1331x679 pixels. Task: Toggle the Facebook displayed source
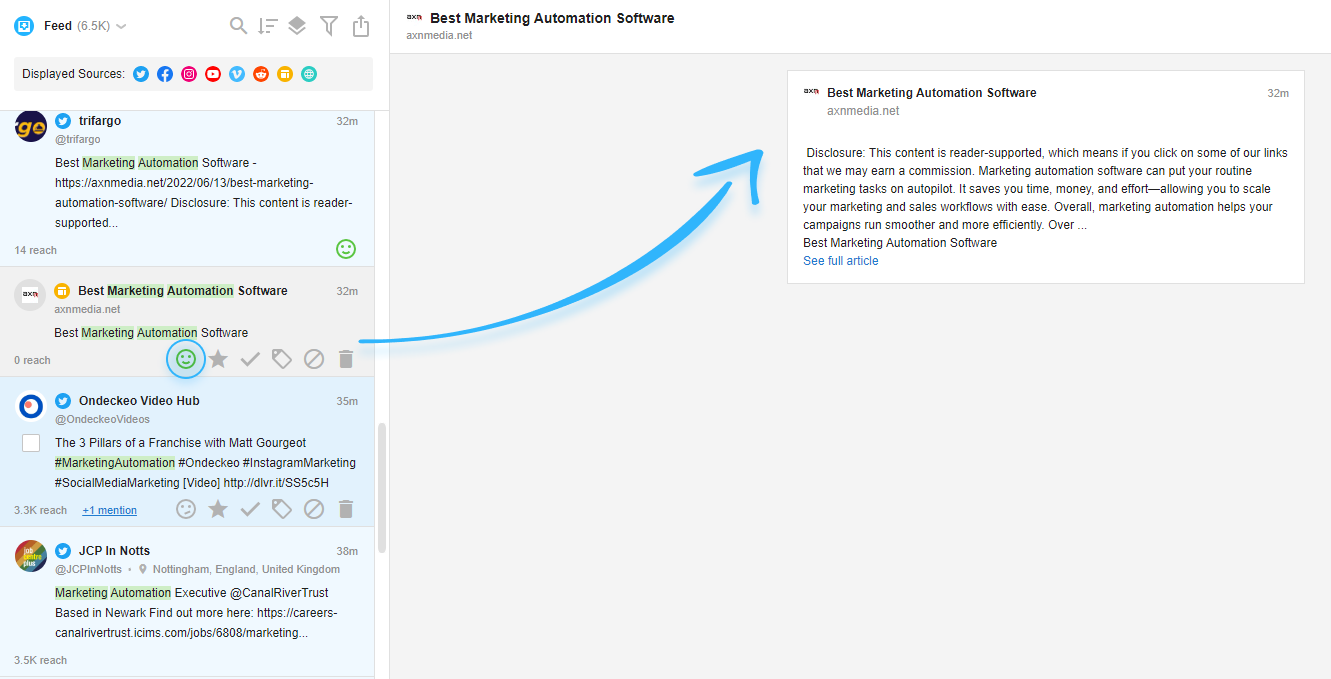pos(165,74)
